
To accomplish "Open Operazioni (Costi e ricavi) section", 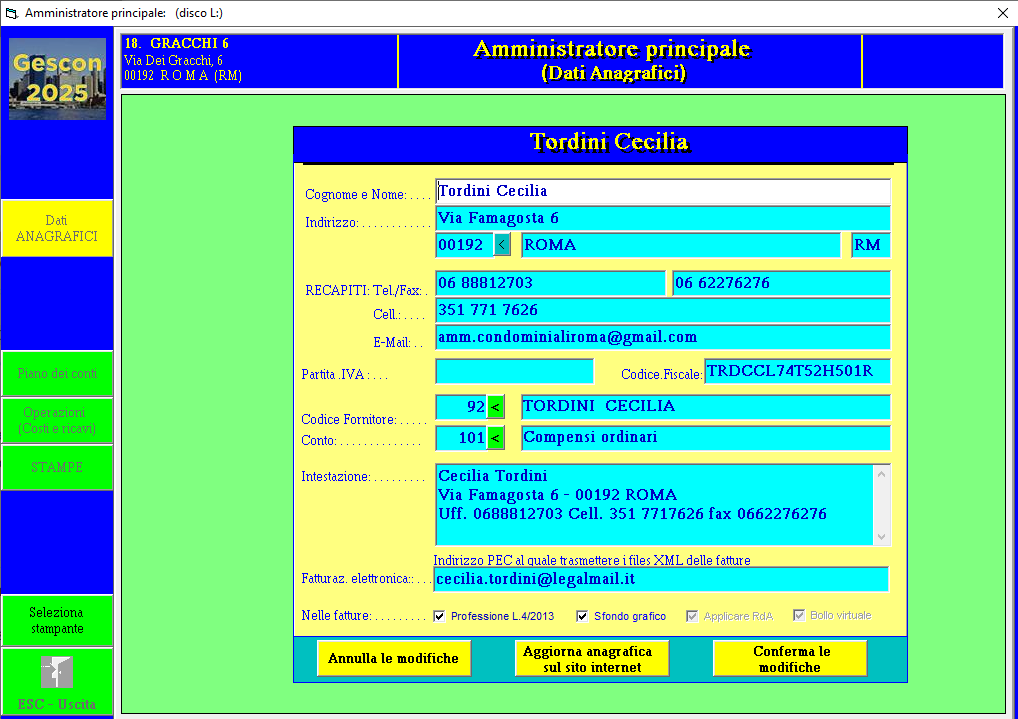I will point(57,420).
